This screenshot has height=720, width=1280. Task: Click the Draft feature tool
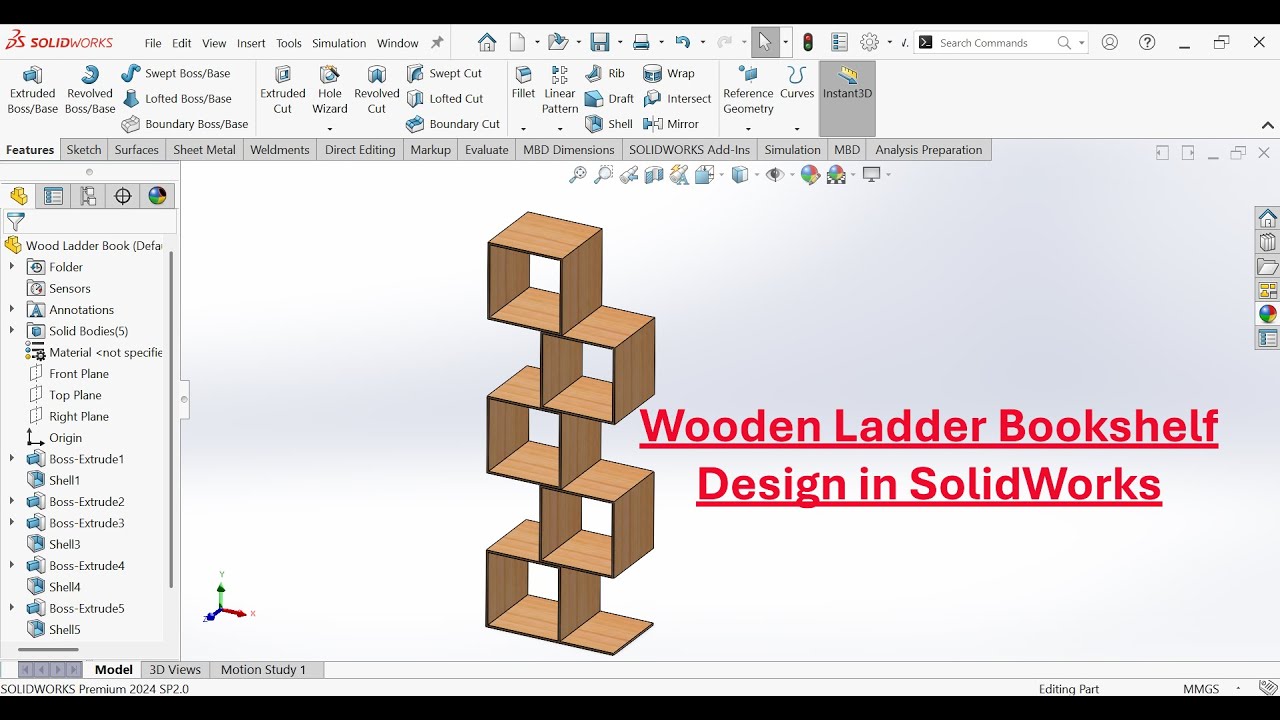[609, 99]
